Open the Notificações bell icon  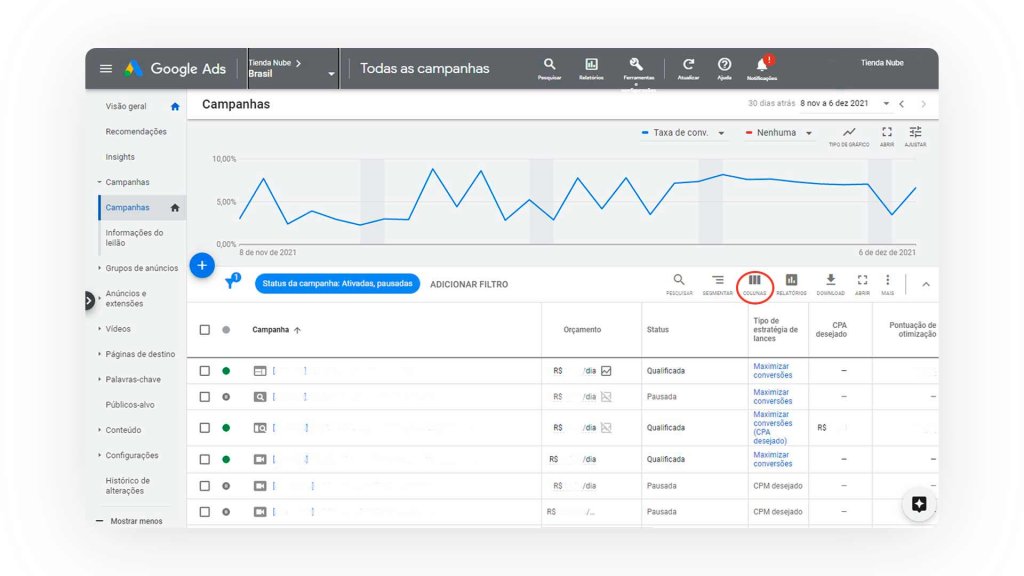coord(762,68)
